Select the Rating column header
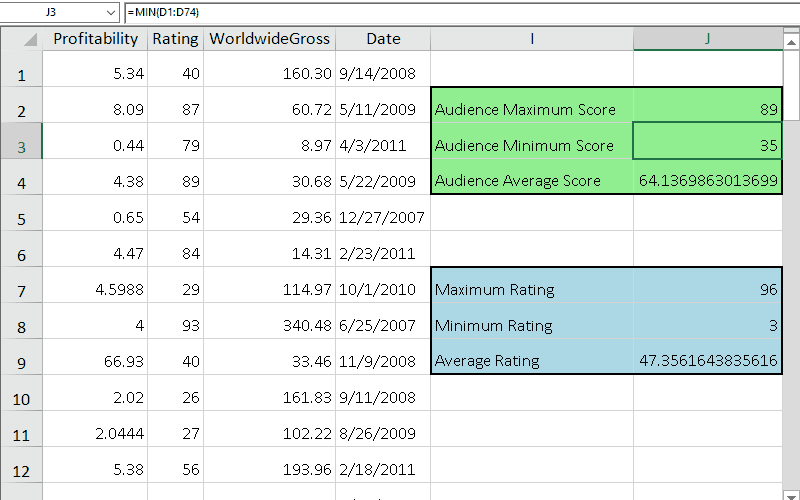Viewport: 800px width, 500px height. tap(175, 39)
